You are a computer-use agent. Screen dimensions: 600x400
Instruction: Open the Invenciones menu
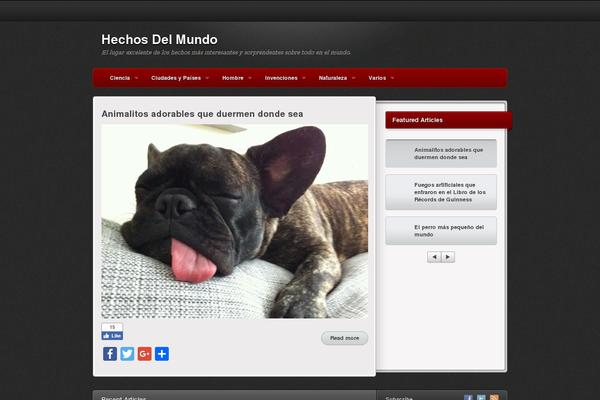point(281,78)
